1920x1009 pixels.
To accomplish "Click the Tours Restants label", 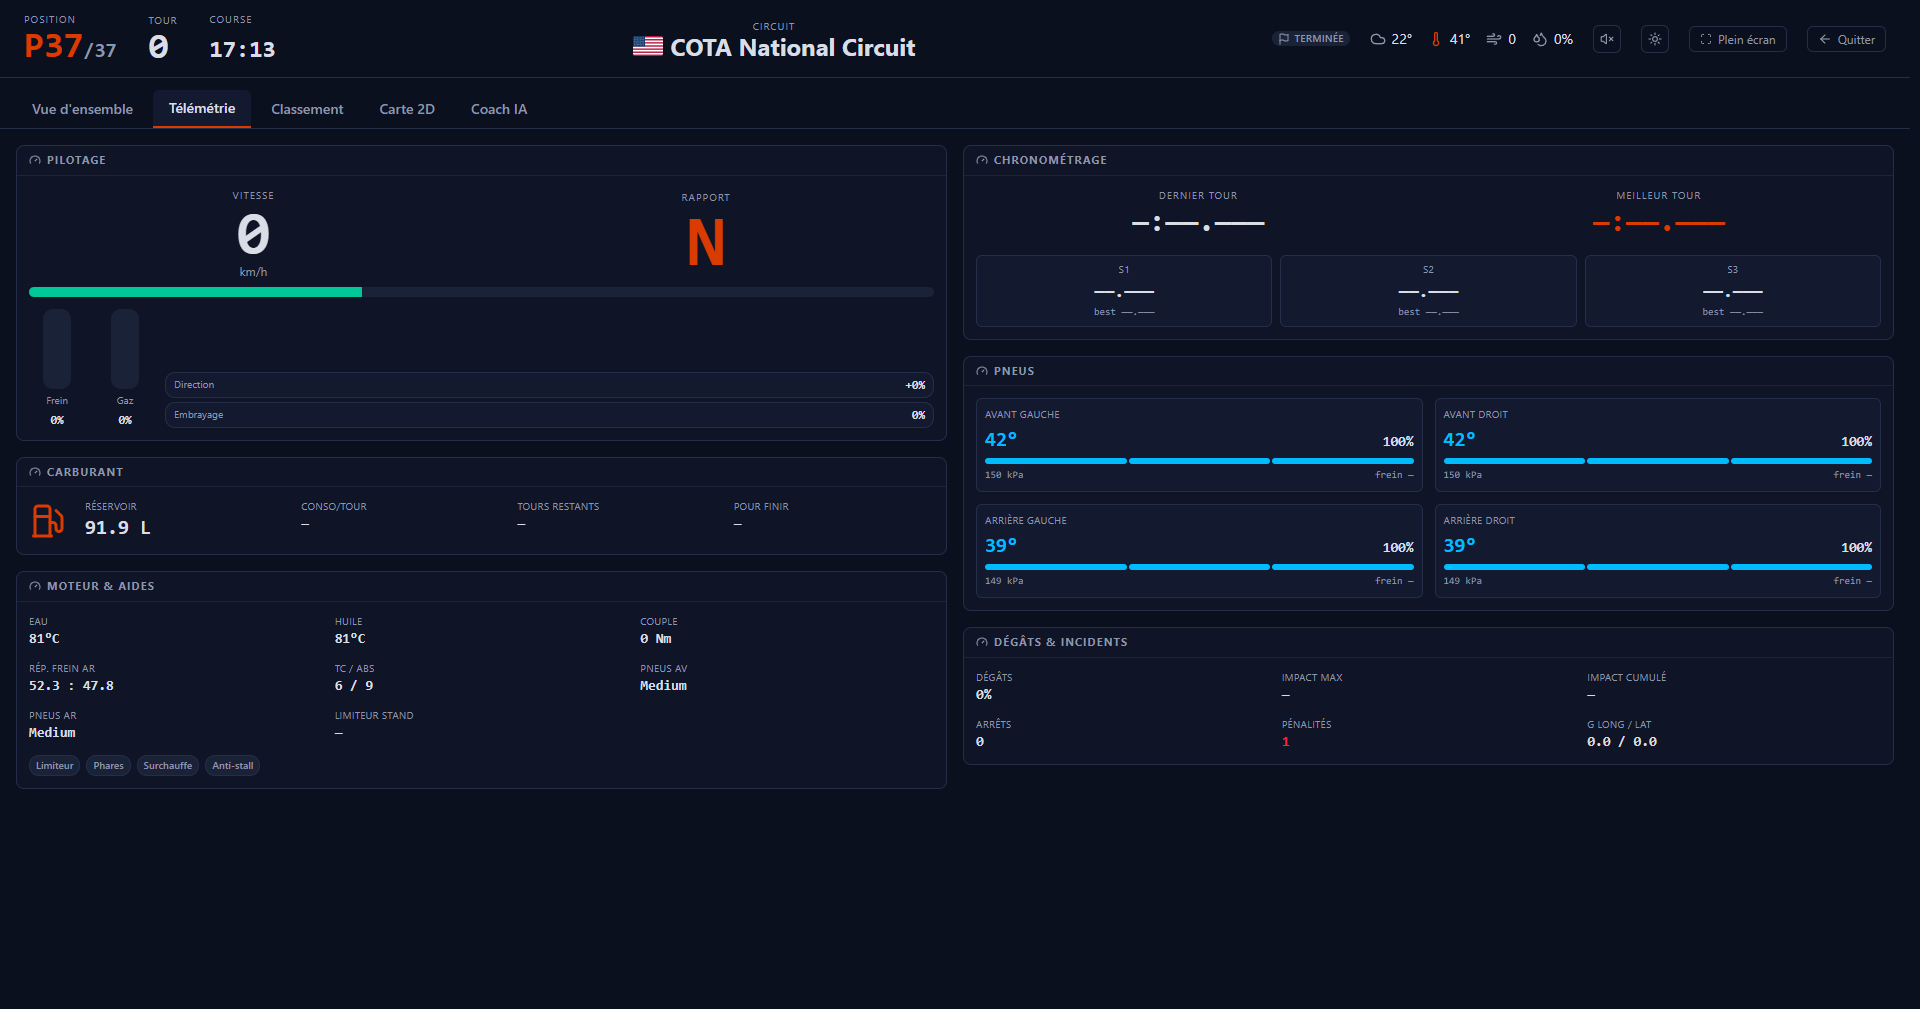I will coord(558,507).
